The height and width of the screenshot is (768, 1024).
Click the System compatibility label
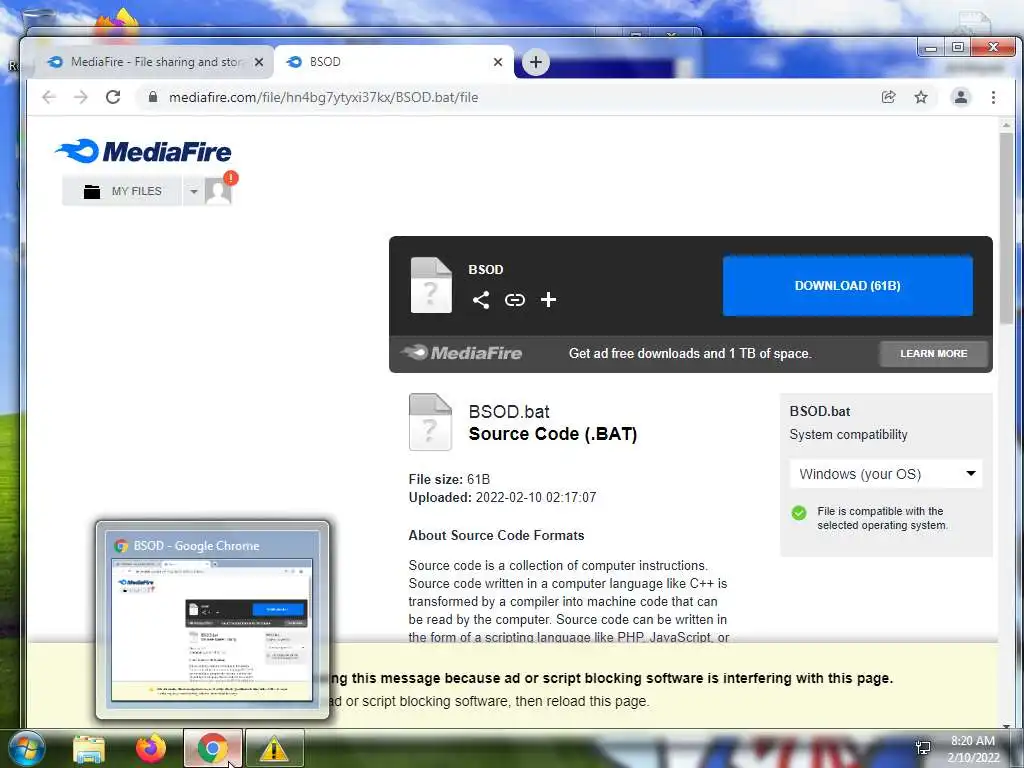click(848, 435)
